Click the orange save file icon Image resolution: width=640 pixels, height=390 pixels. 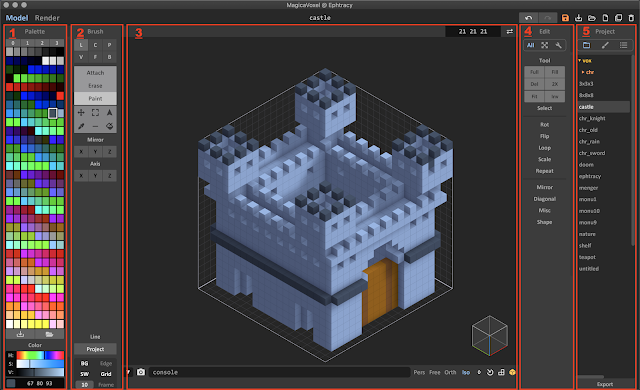tap(565, 18)
